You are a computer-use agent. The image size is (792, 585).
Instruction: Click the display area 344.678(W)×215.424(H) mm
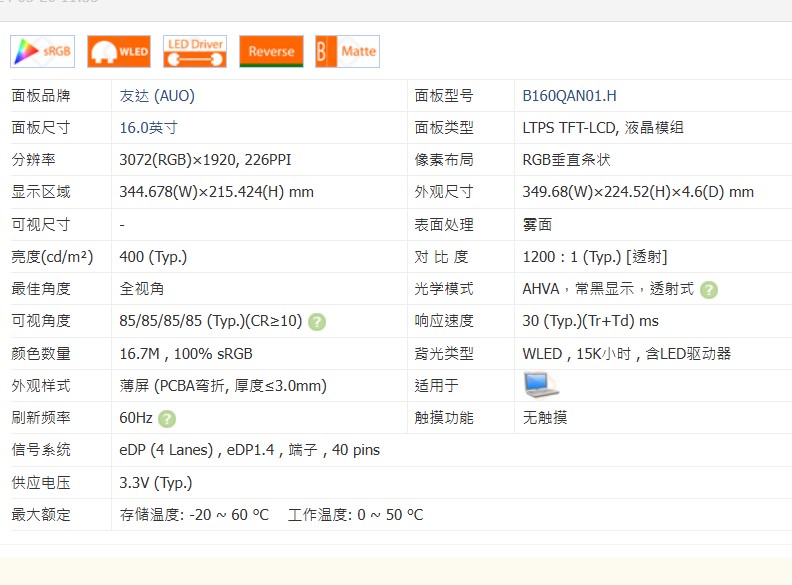[x=216, y=192]
